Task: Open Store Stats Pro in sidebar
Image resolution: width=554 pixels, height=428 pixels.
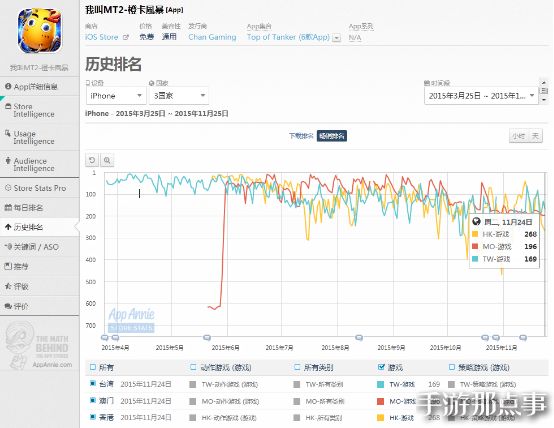Action: [x=39, y=188]
